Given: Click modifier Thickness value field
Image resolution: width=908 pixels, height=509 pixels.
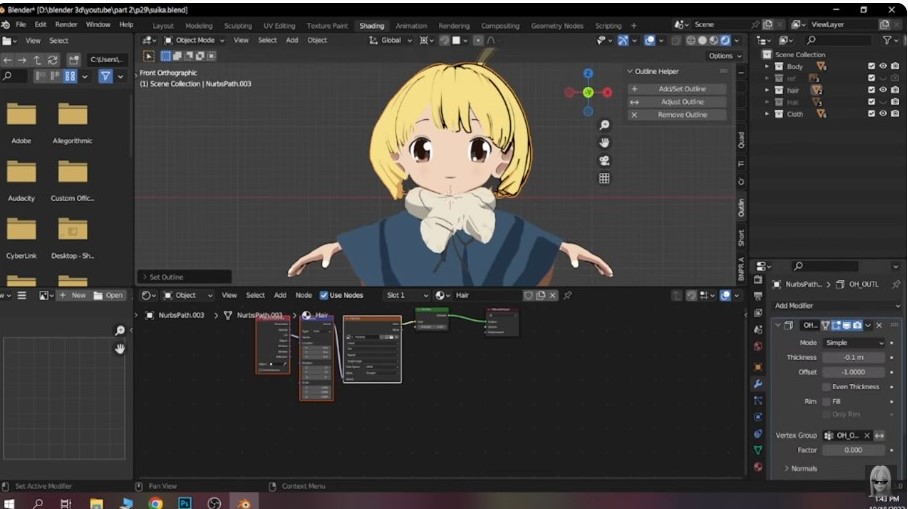Looking at the screenshot, I should [x=854, y=358].
